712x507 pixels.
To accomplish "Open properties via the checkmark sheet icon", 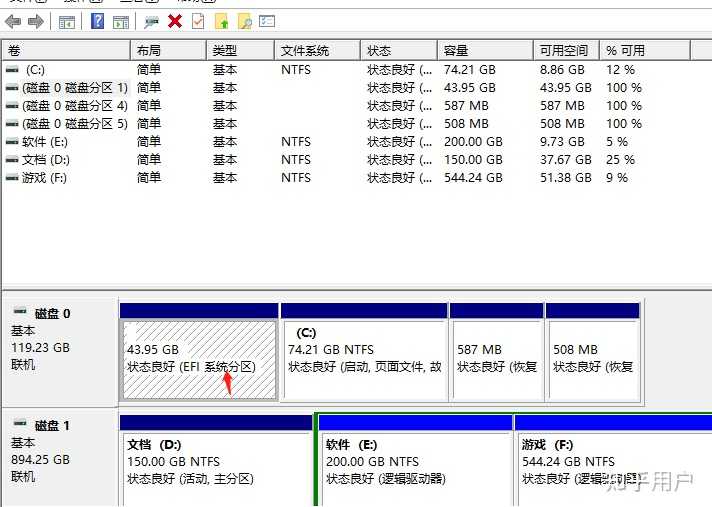I will click(198, 21).
